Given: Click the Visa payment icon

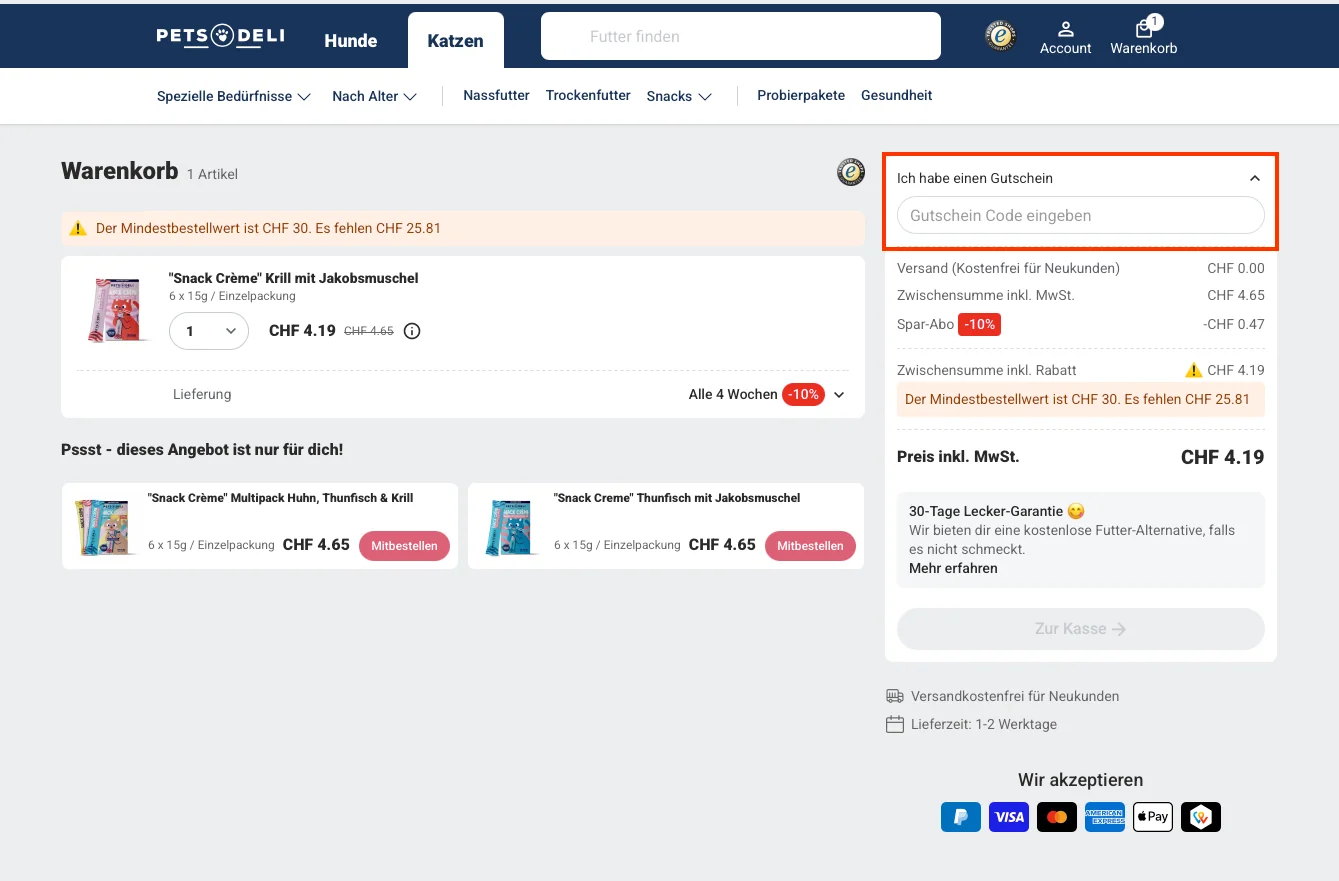Looking at the screenshot, I should pos(1008,817).
